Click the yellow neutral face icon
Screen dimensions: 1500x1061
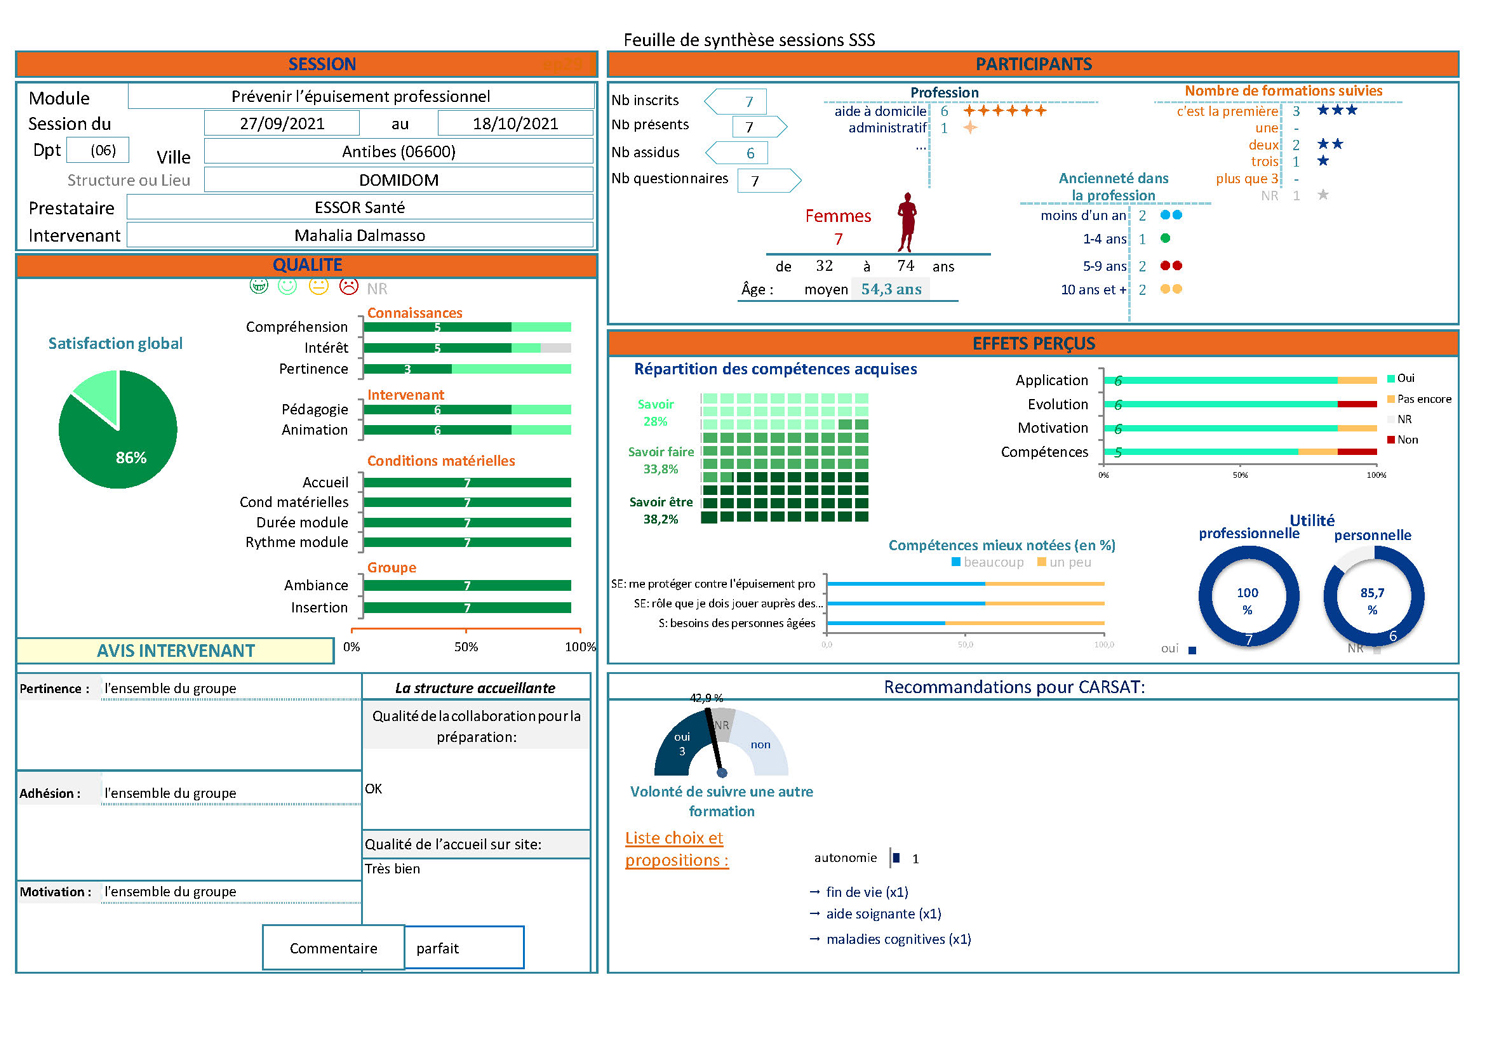point(319,286)
